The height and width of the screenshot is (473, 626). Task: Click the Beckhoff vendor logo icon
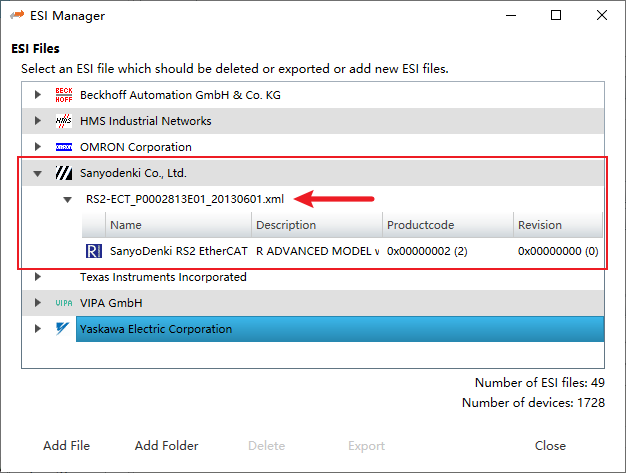64,95
